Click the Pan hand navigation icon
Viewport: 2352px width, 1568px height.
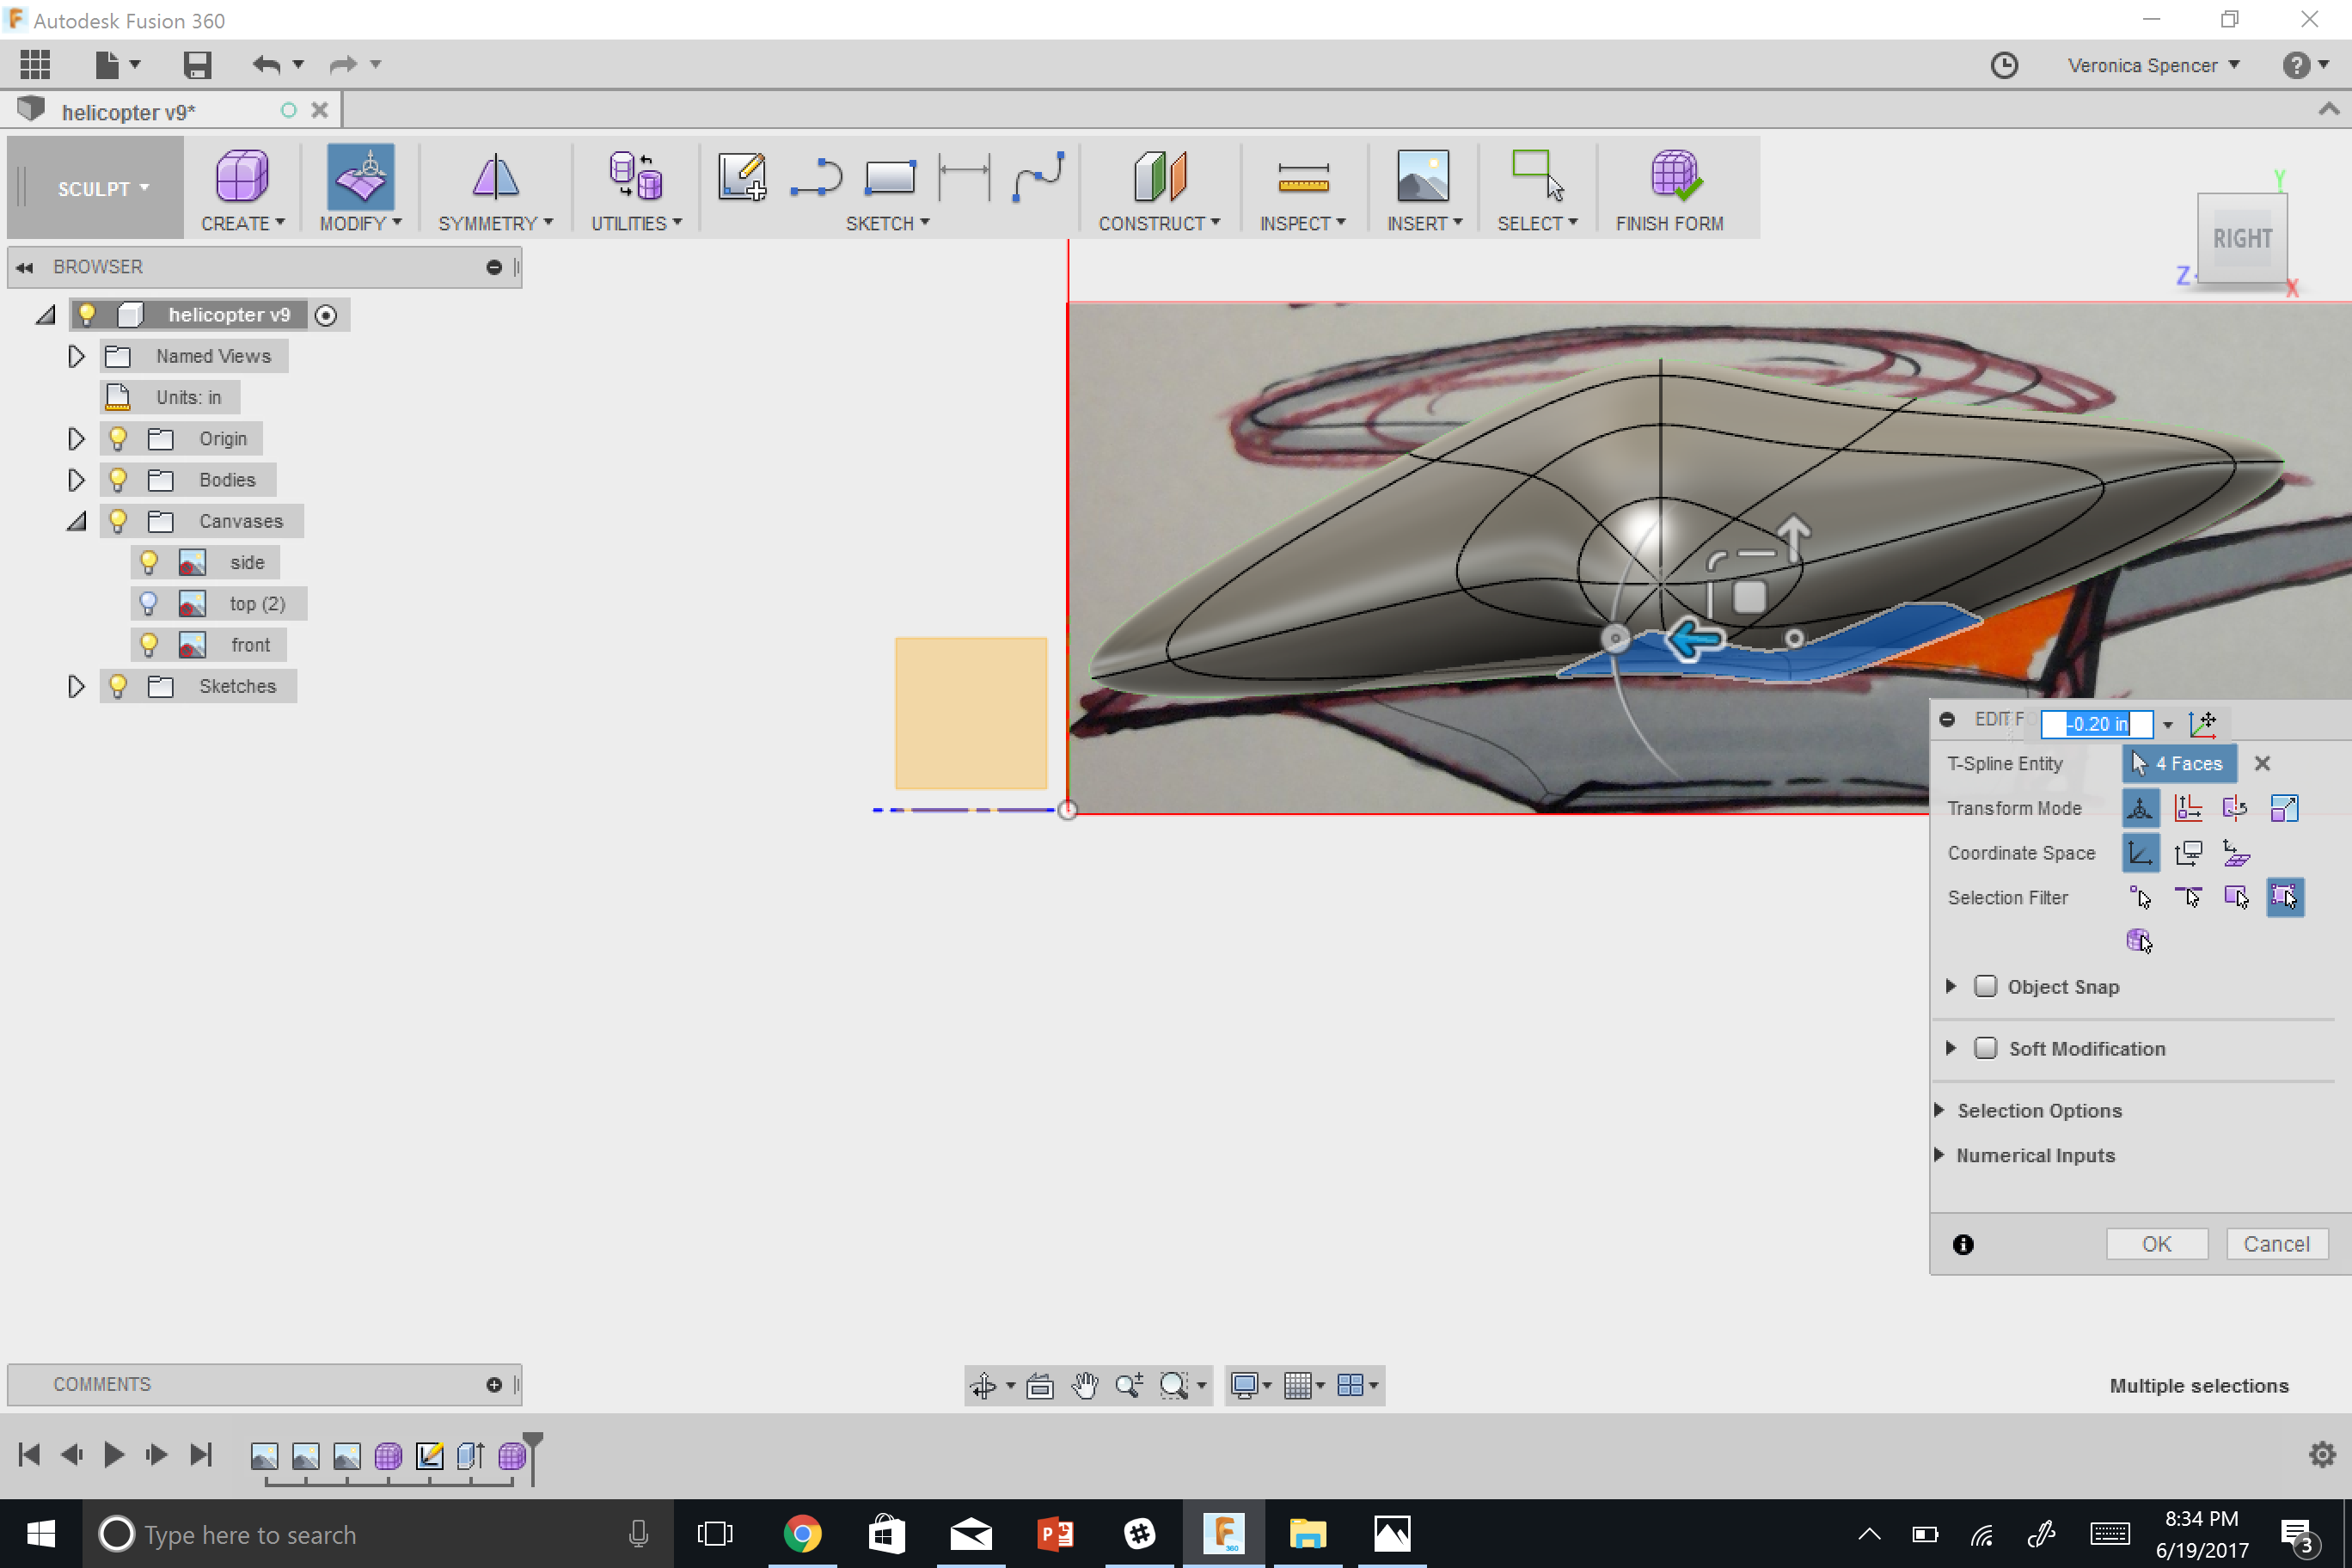(1085, 1385)
